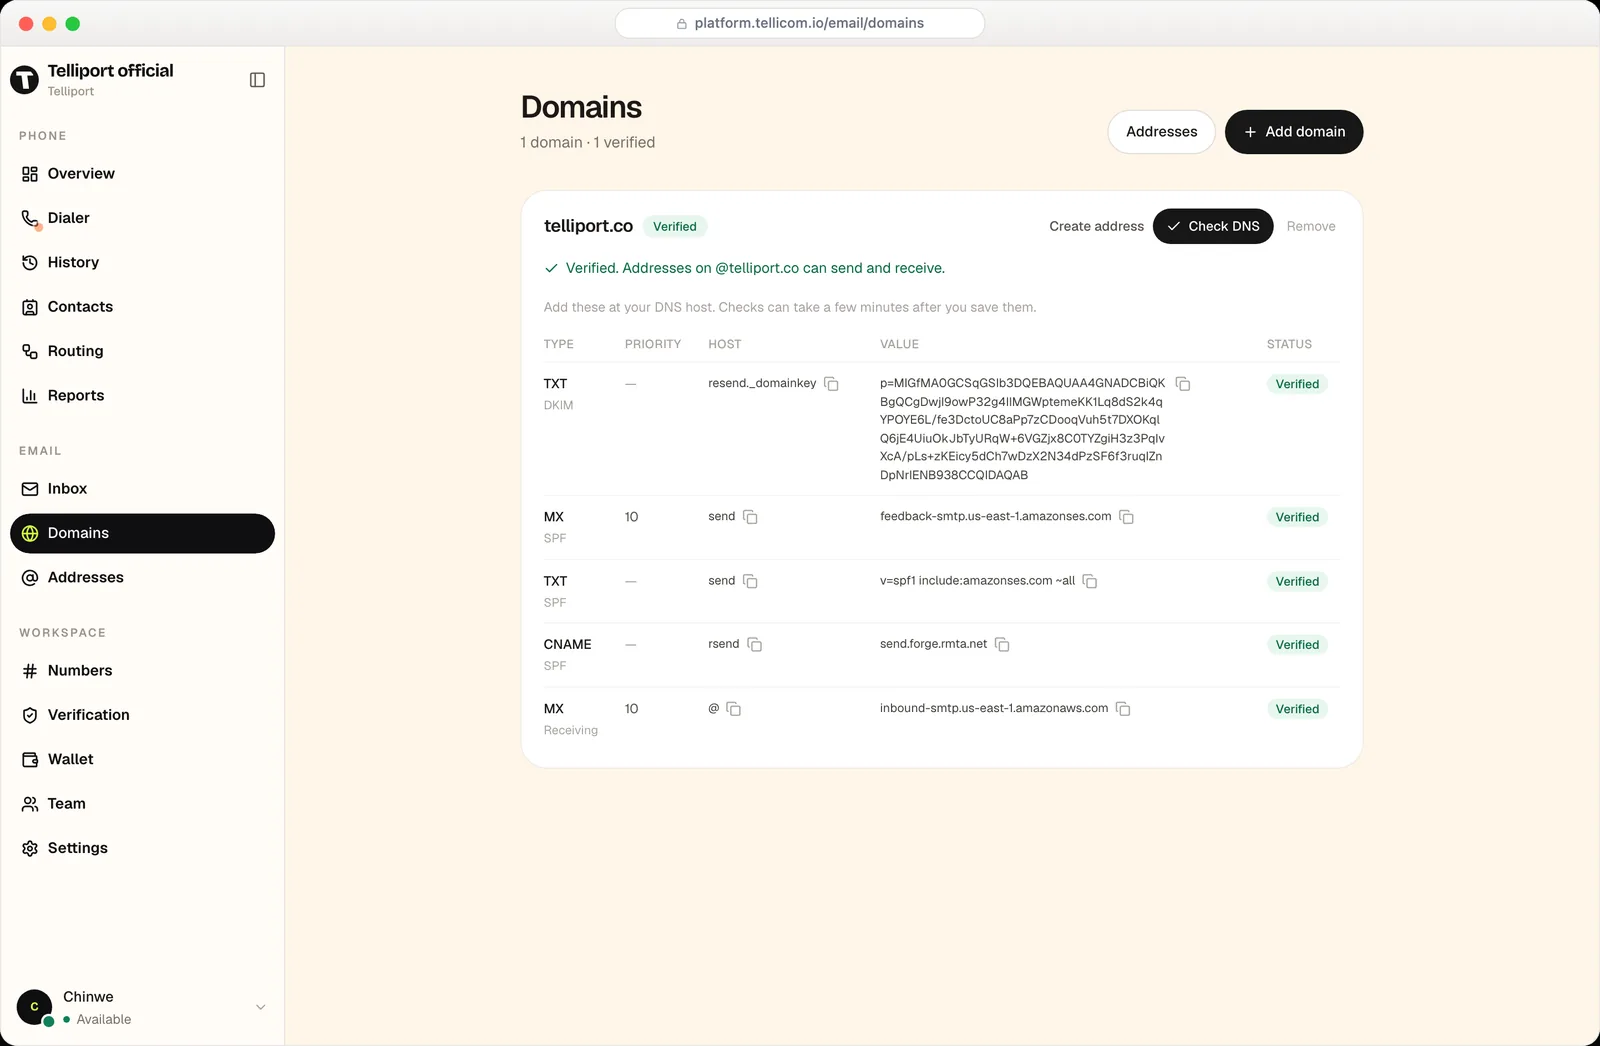Click the Add domain button
This screenshot has height=1046, width=1600.
pyautogui.click(x=1294, y=132)
